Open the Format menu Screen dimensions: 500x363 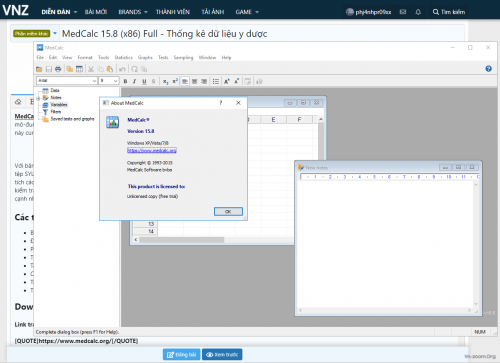[x=85, y=58]
